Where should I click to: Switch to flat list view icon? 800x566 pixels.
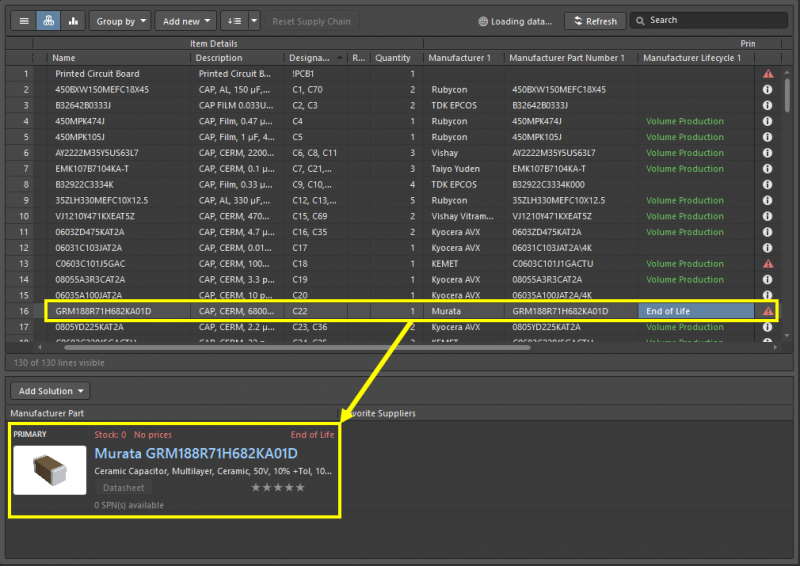pyautogui.click(x=24, y=20)
